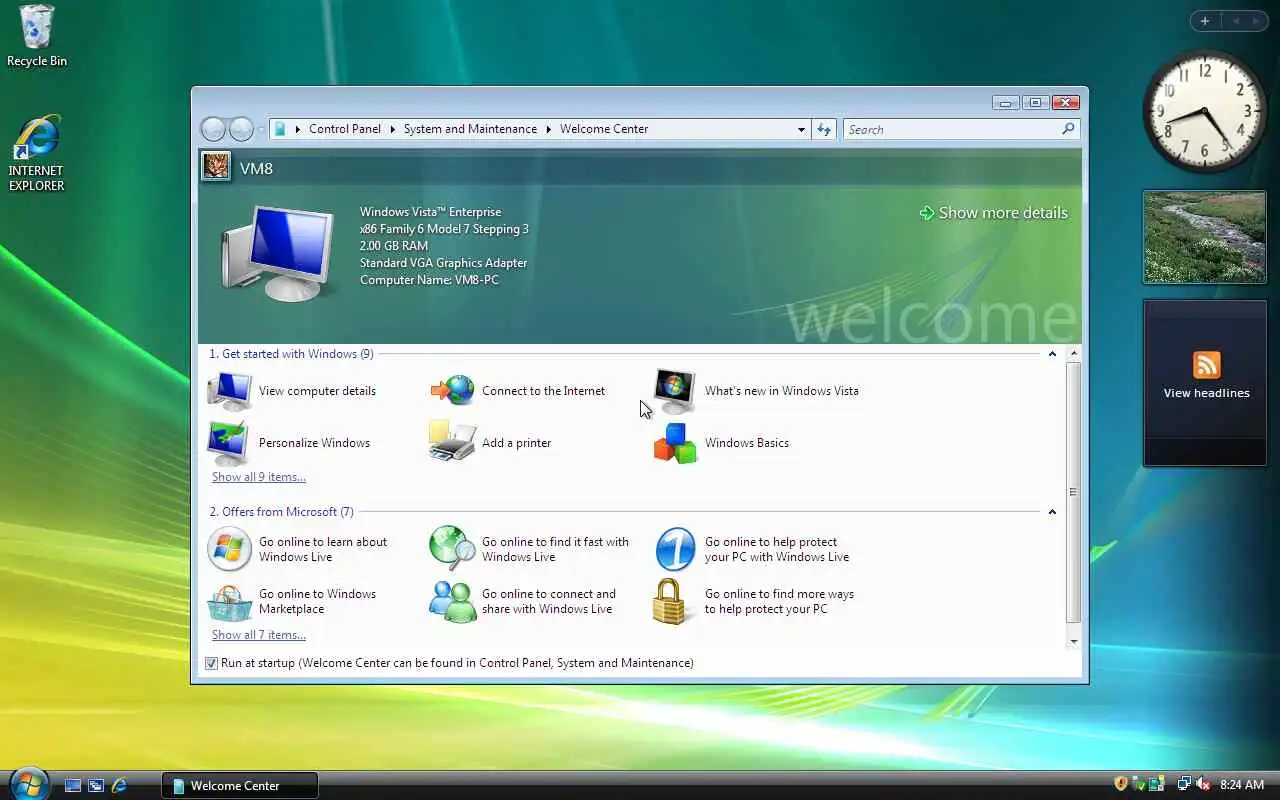Click the clock gadget
This screenshot has width=1280, height=800.
click(1204, 111)
